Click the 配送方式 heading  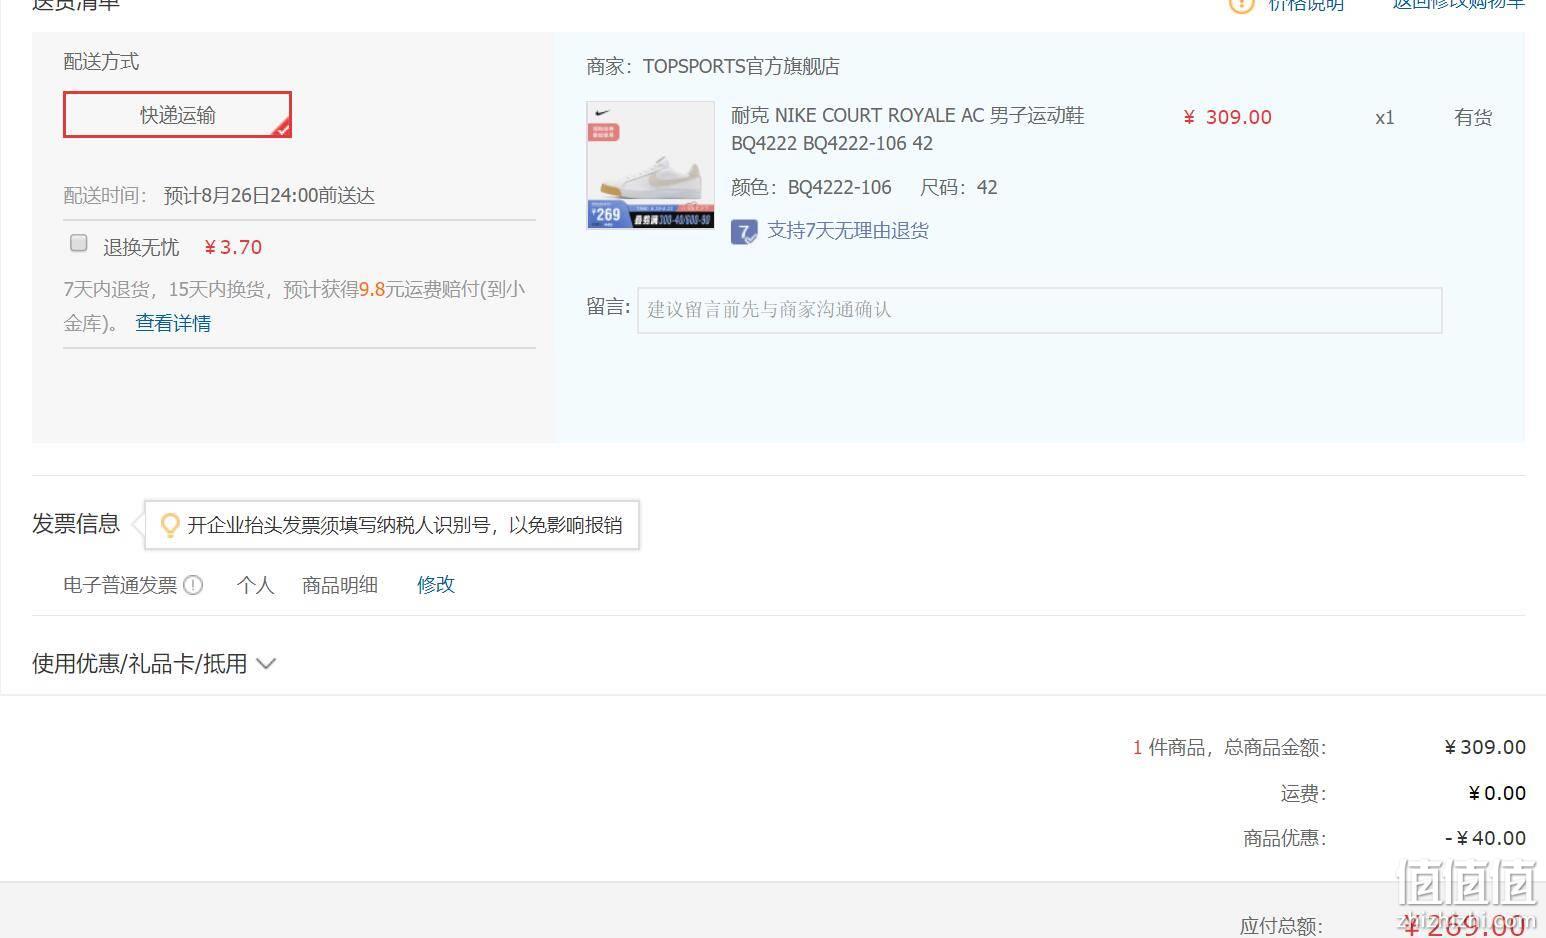101,62
